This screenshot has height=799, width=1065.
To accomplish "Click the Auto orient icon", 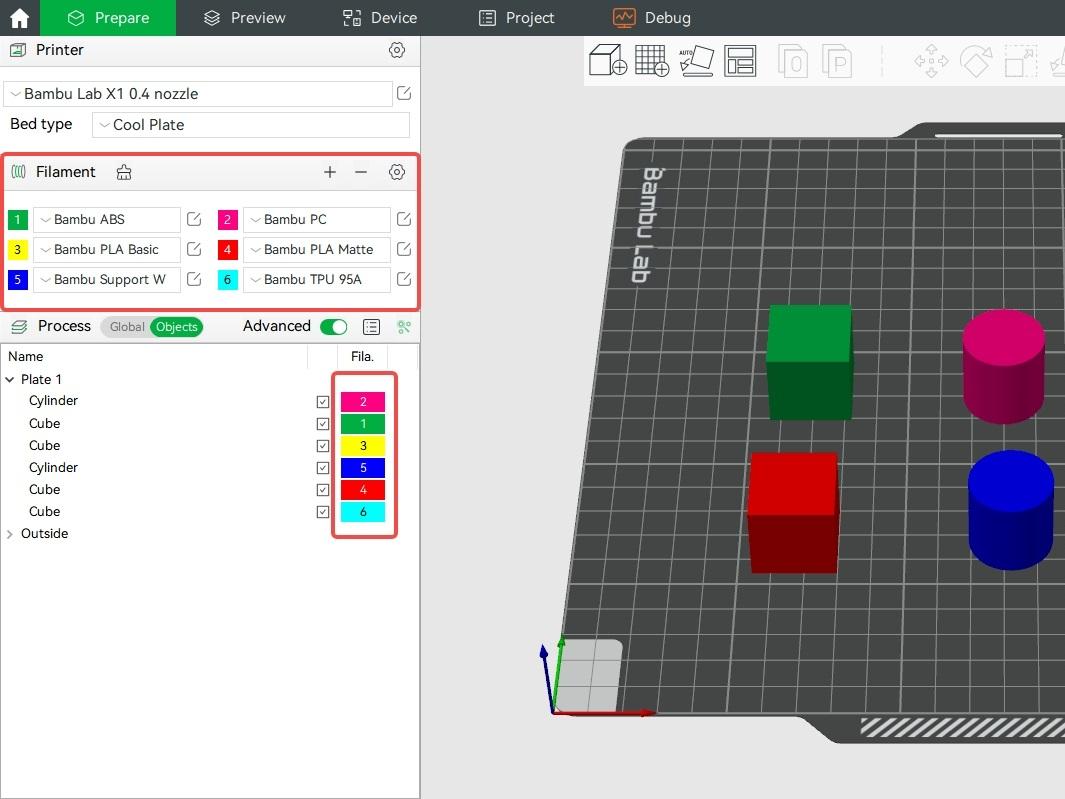I will tap(696, 60).
